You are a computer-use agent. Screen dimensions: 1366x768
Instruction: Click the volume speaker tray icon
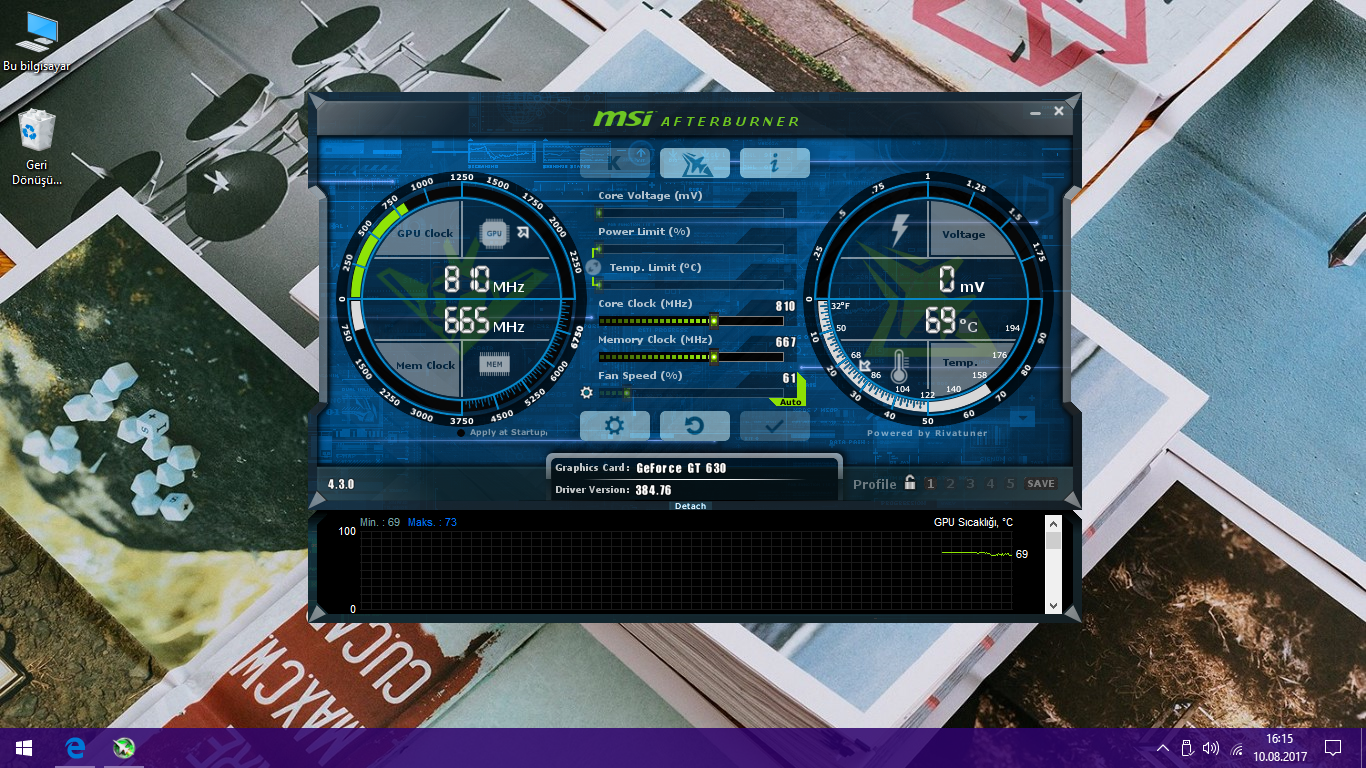[1211, 748]
